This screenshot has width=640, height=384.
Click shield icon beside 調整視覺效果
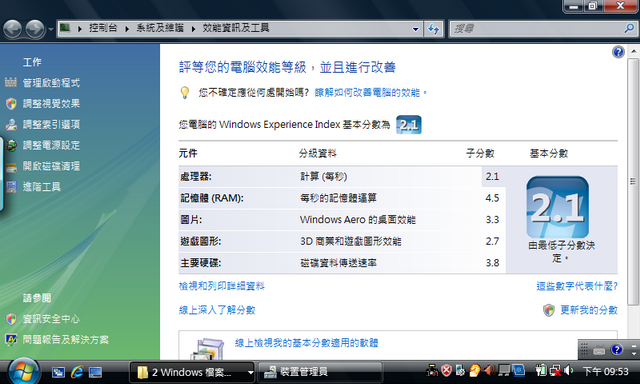[x=11, y=104]
